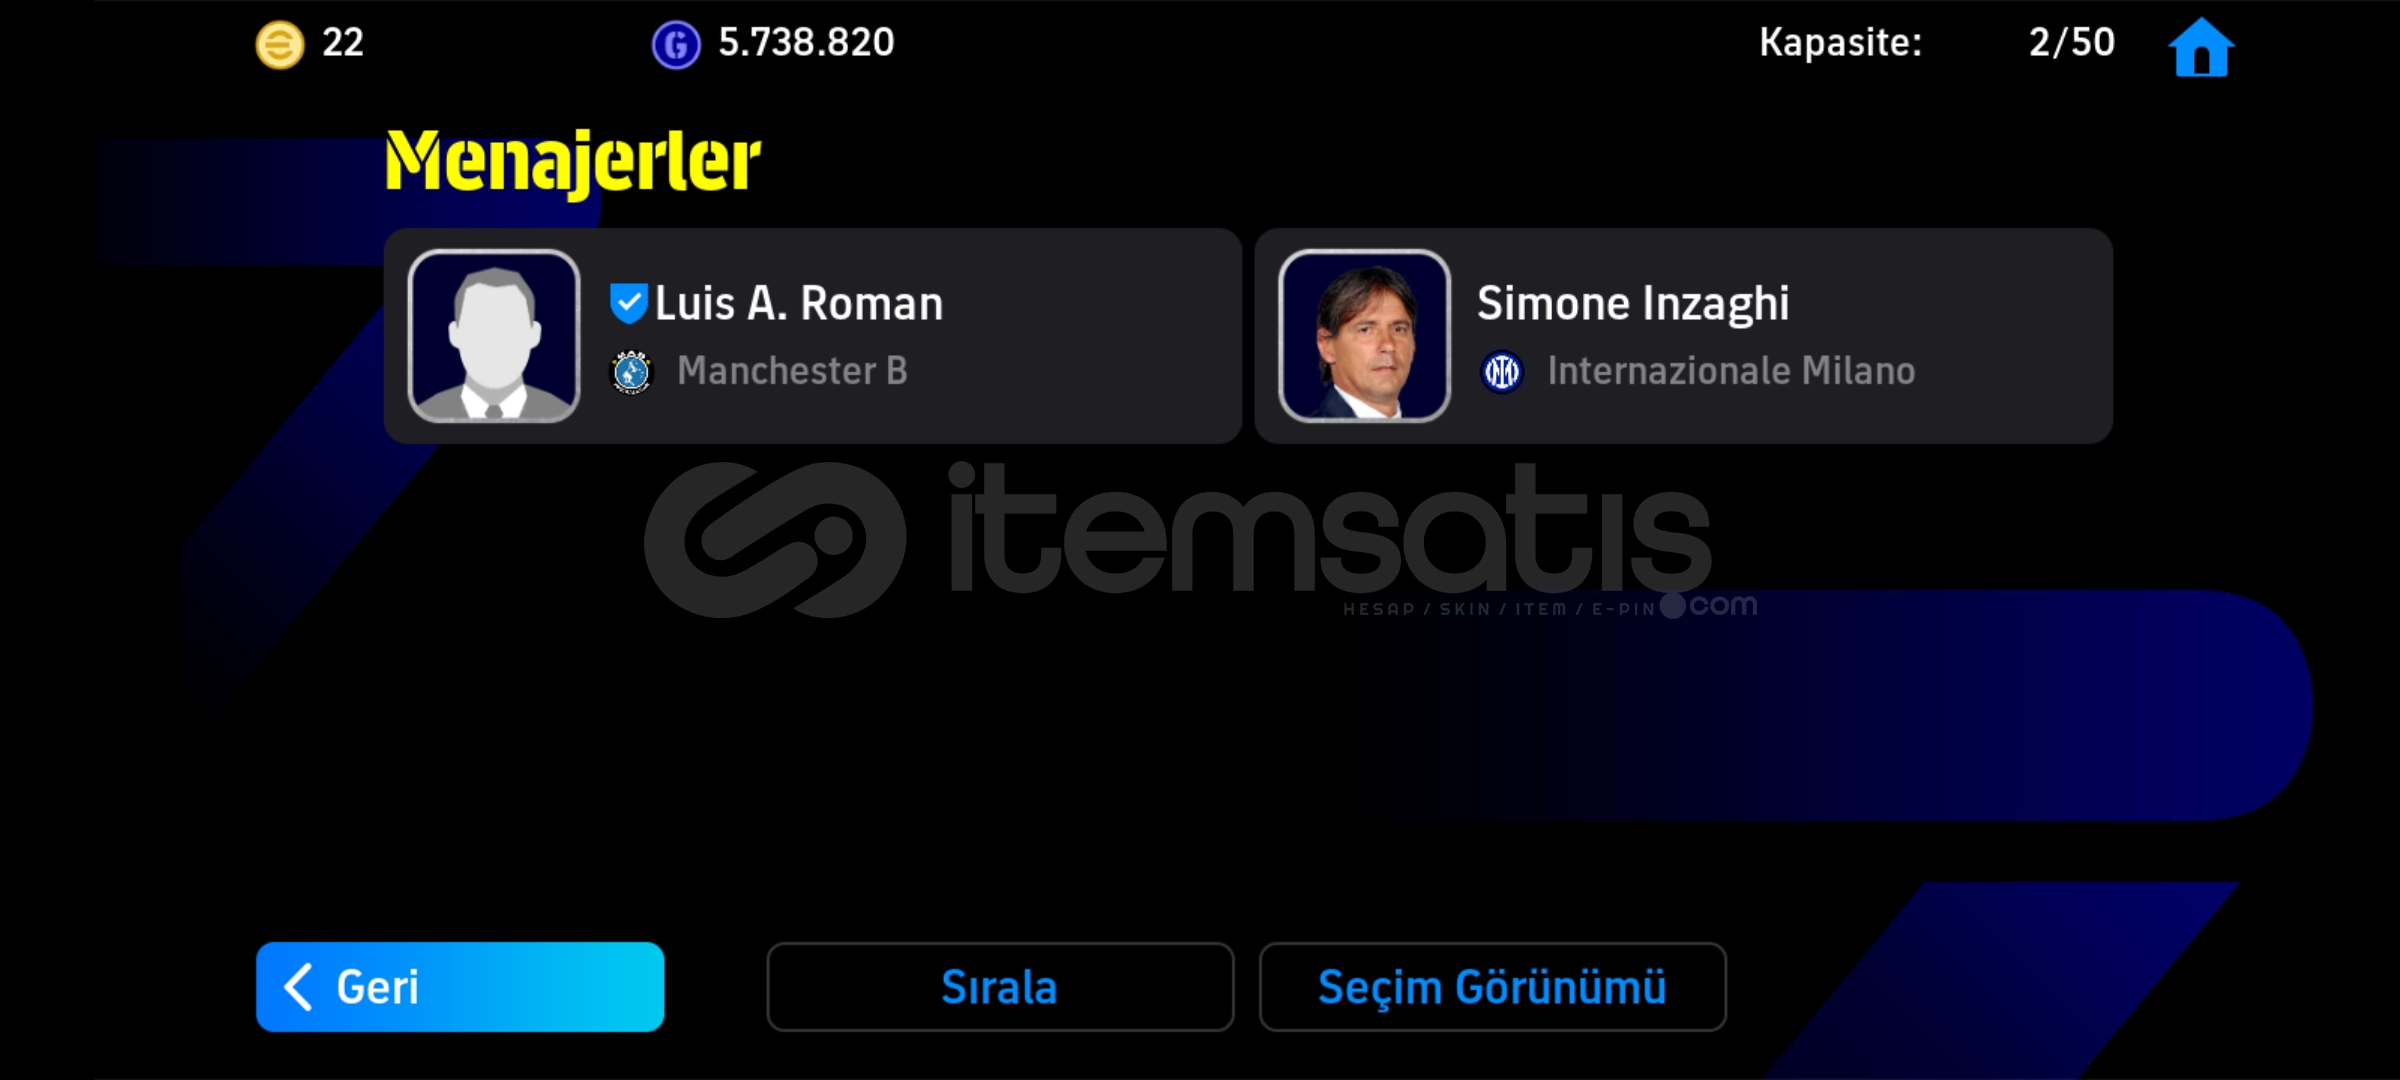Image resolution: width=2400 pixels, height=1080 pixels.
Task: Click the Internazionale Milano club crest
Action: [1501, 372]
